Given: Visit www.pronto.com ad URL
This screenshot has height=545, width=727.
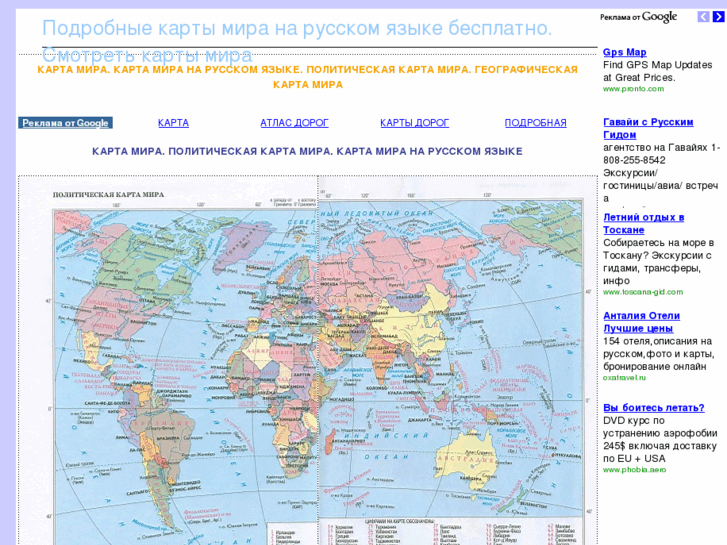Looking at the screenshot, I should 633,89.
